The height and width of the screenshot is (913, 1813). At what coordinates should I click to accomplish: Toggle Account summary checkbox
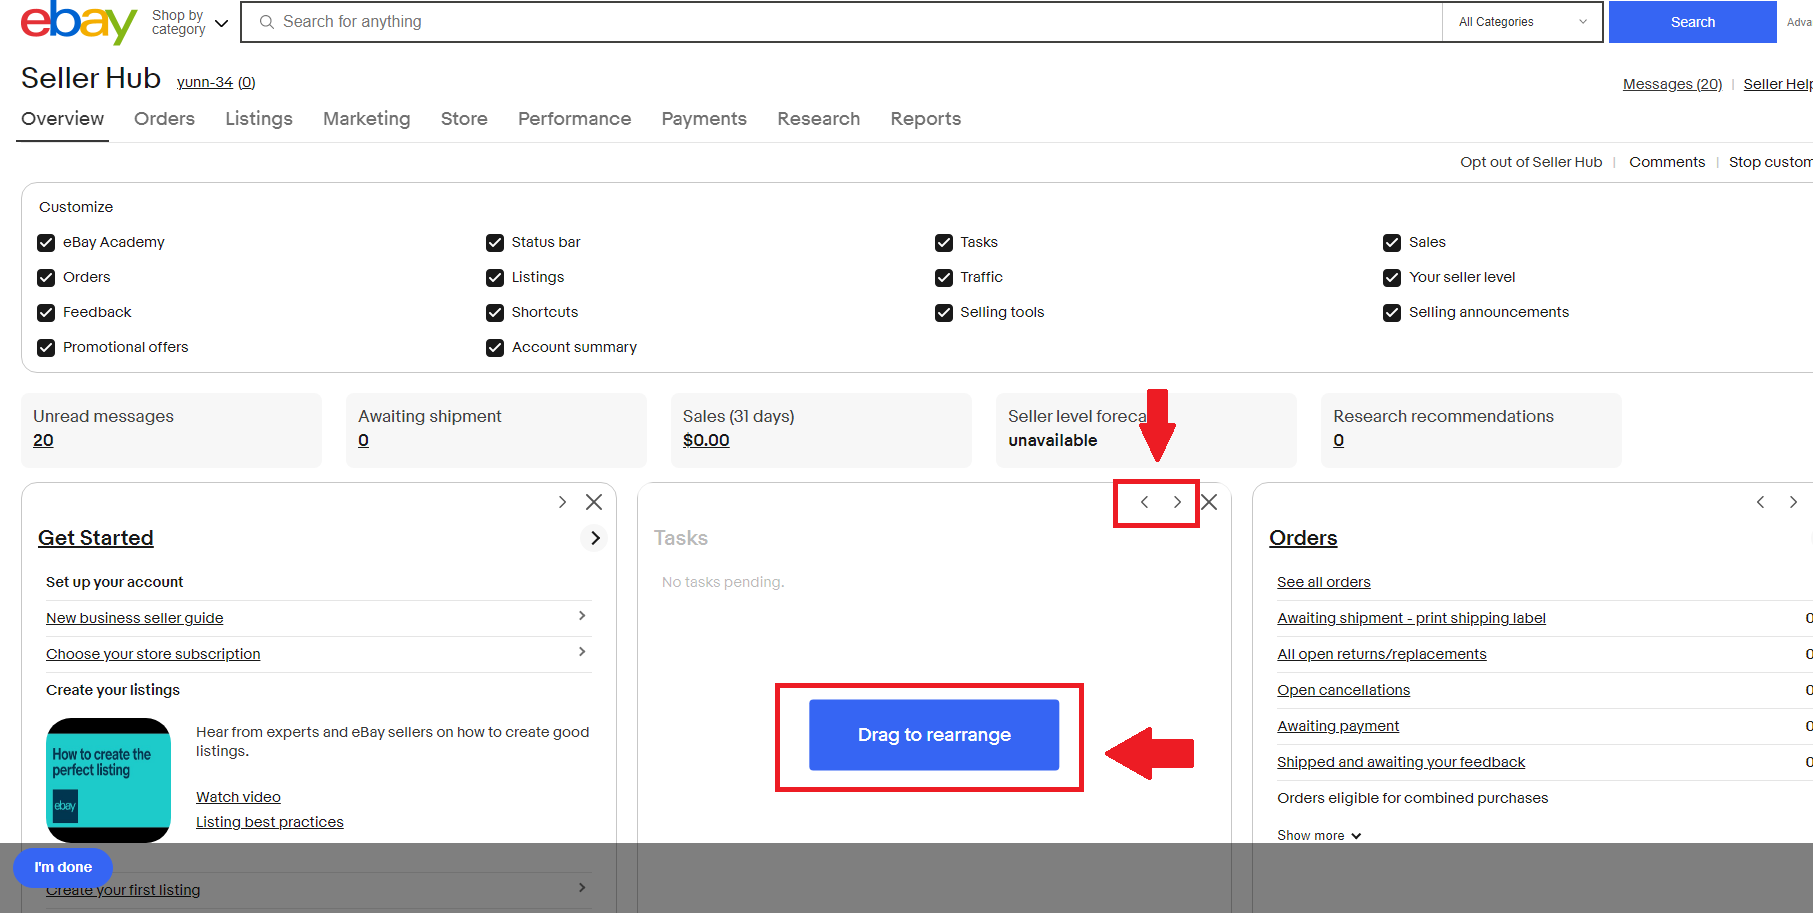pos(495,348)
